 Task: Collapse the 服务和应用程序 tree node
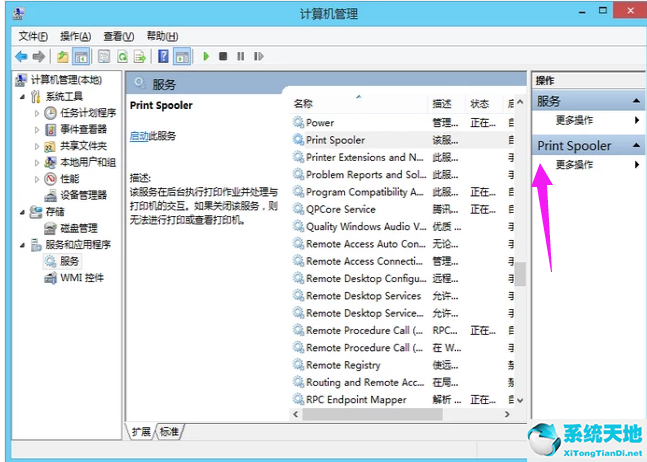22,245
